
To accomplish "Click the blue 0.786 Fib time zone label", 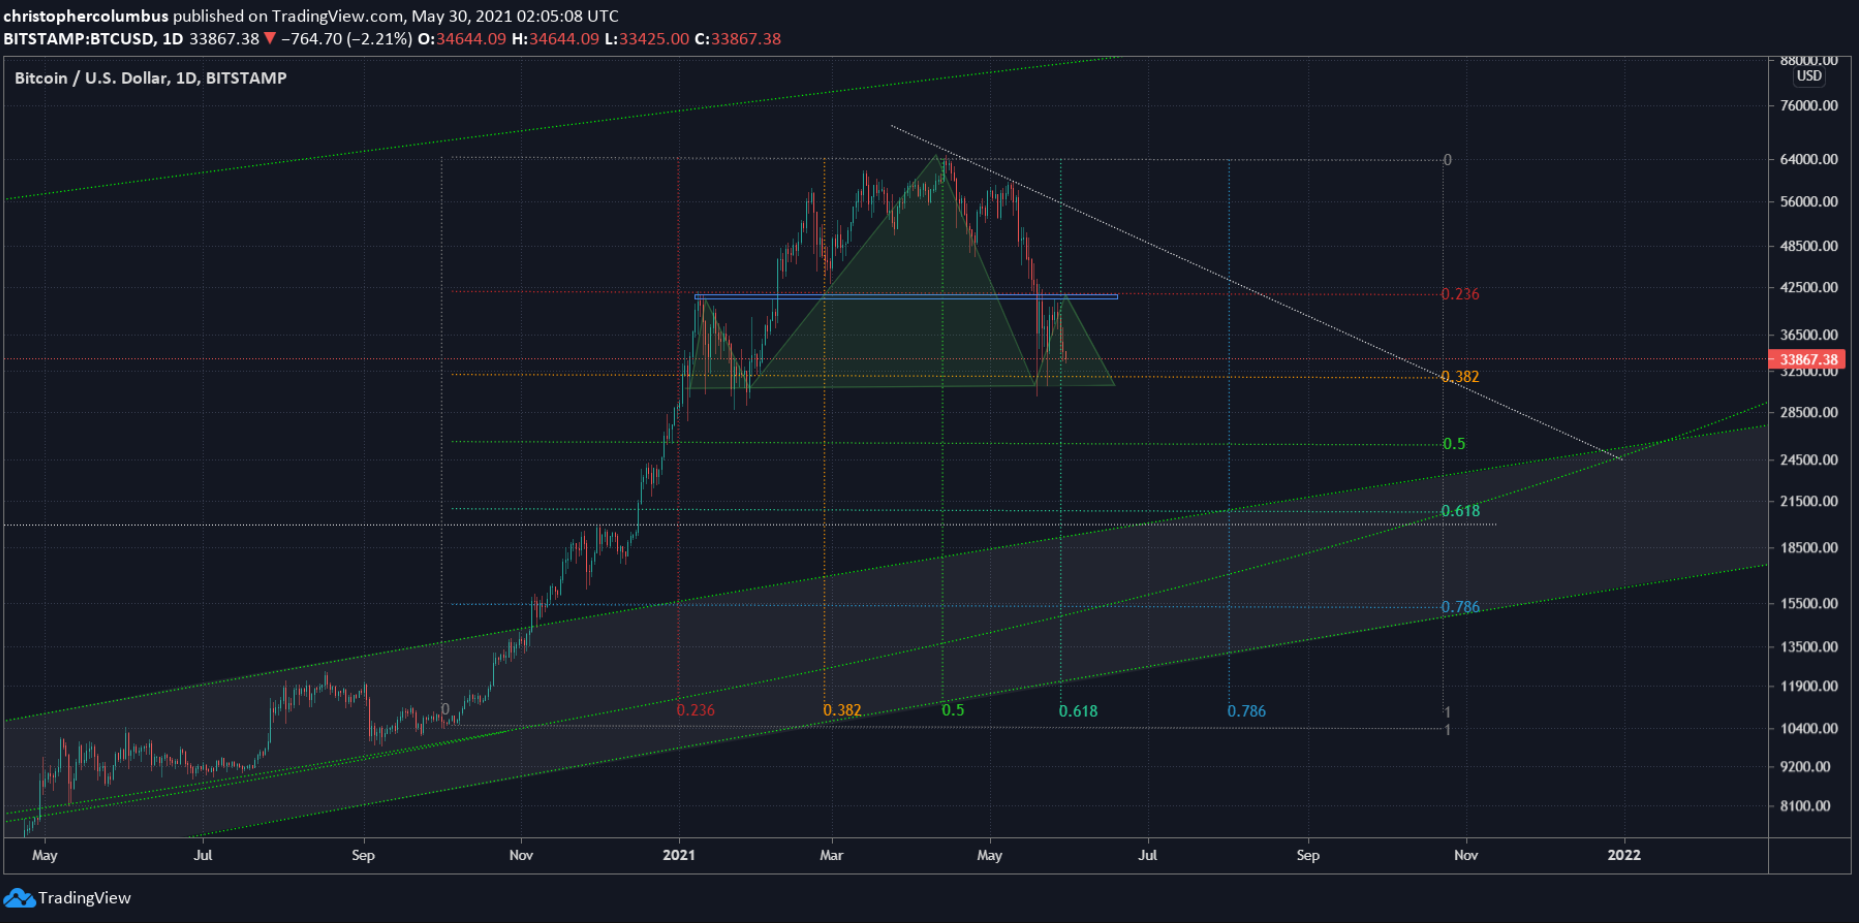I will tap(1246, 711).
